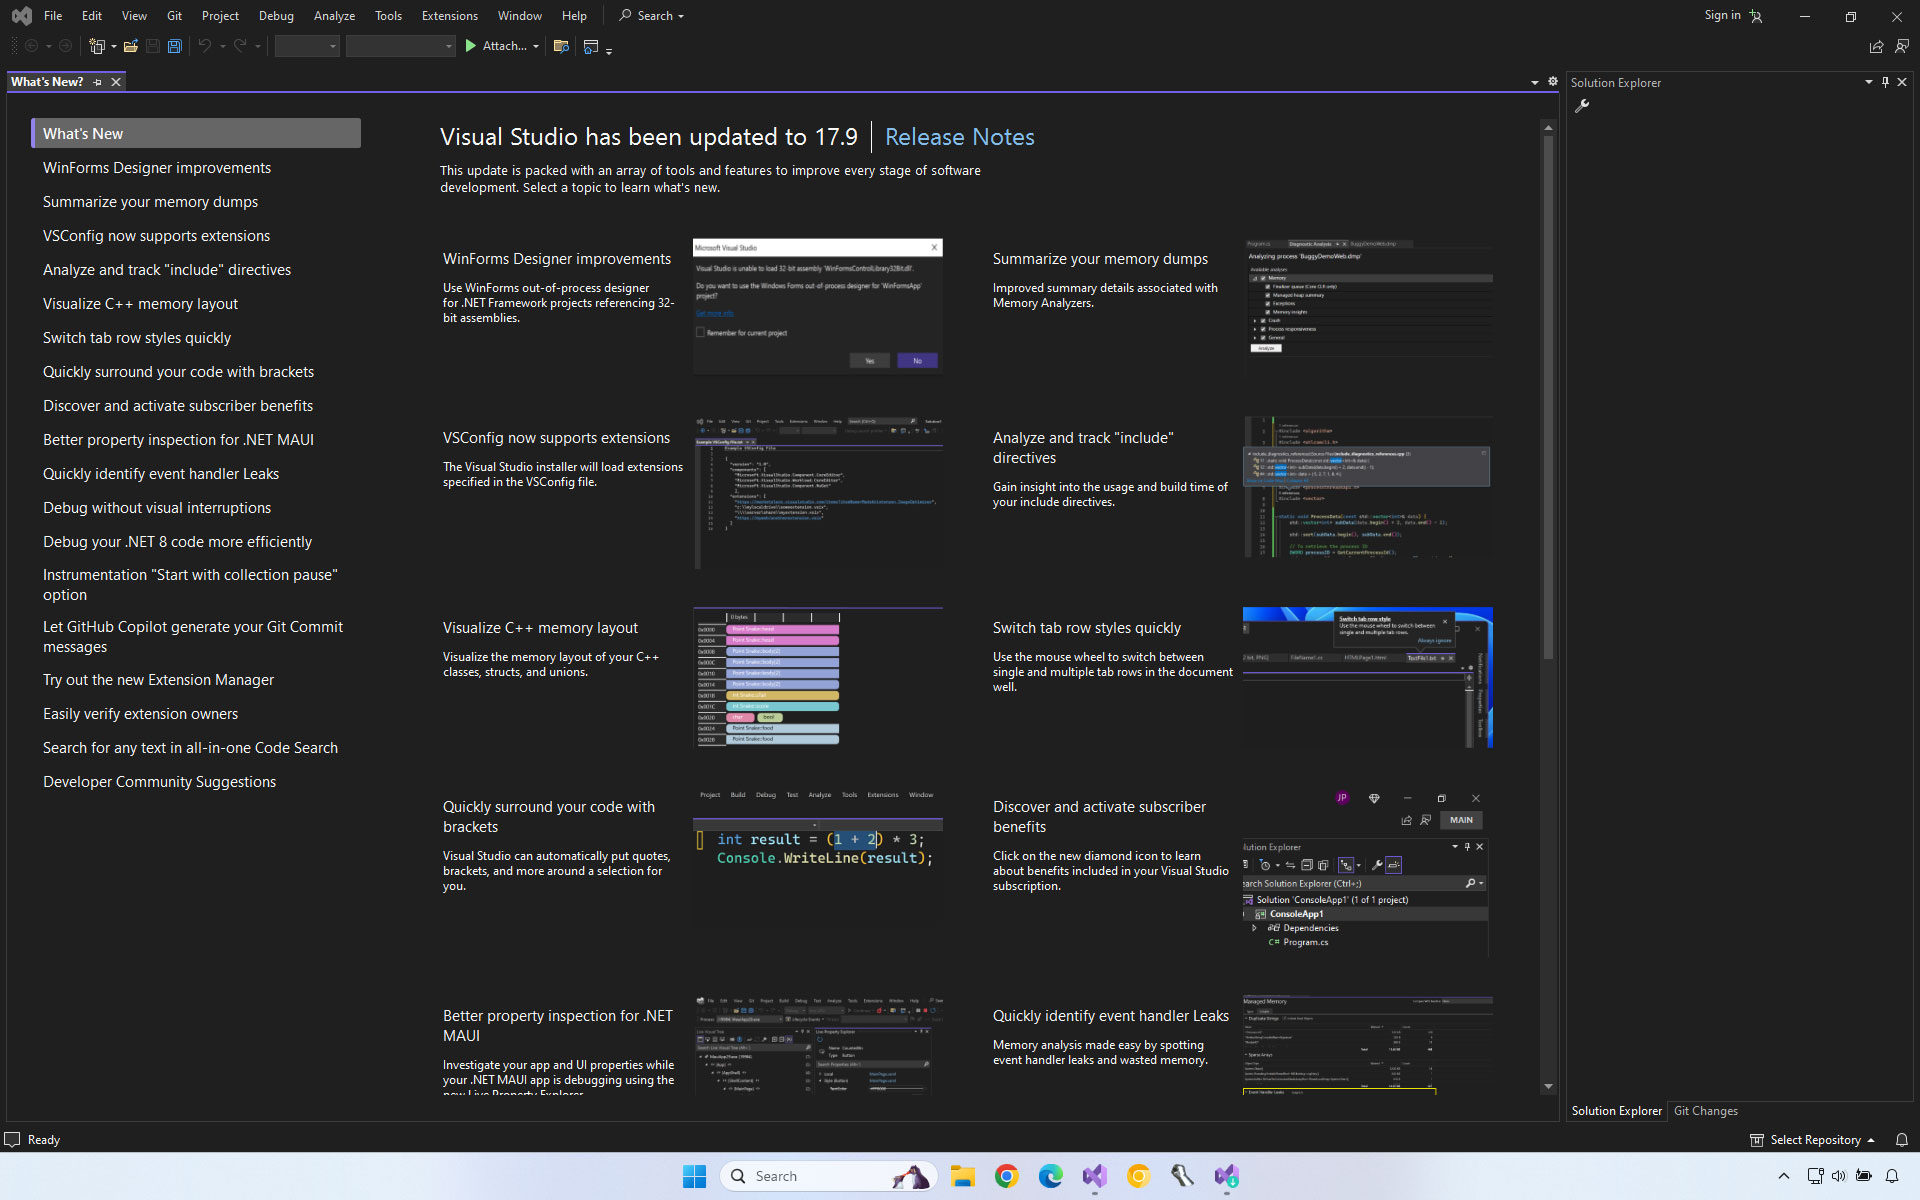The image size is (1920, 1200).
Task: Click the Visualize C++ memory layout thumbnail
Action: coord(818,678)
